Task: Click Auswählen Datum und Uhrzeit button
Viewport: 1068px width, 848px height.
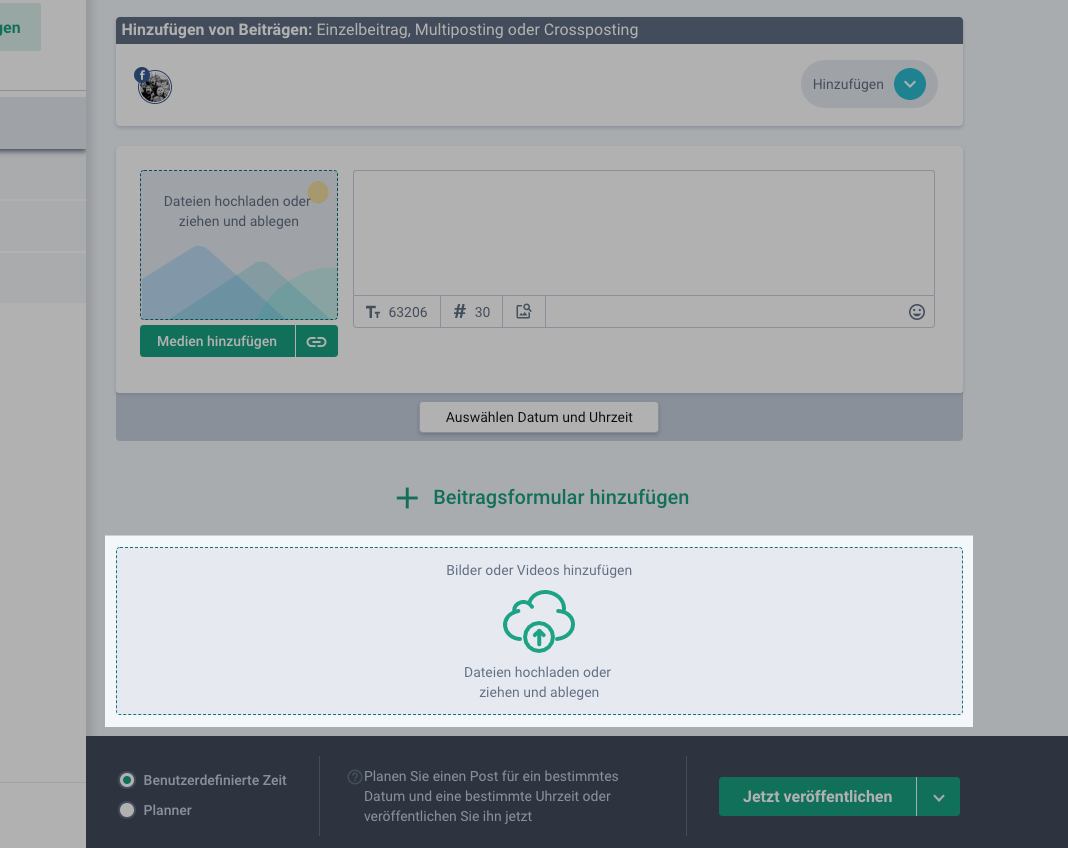Action: click(x=539, y=417)
